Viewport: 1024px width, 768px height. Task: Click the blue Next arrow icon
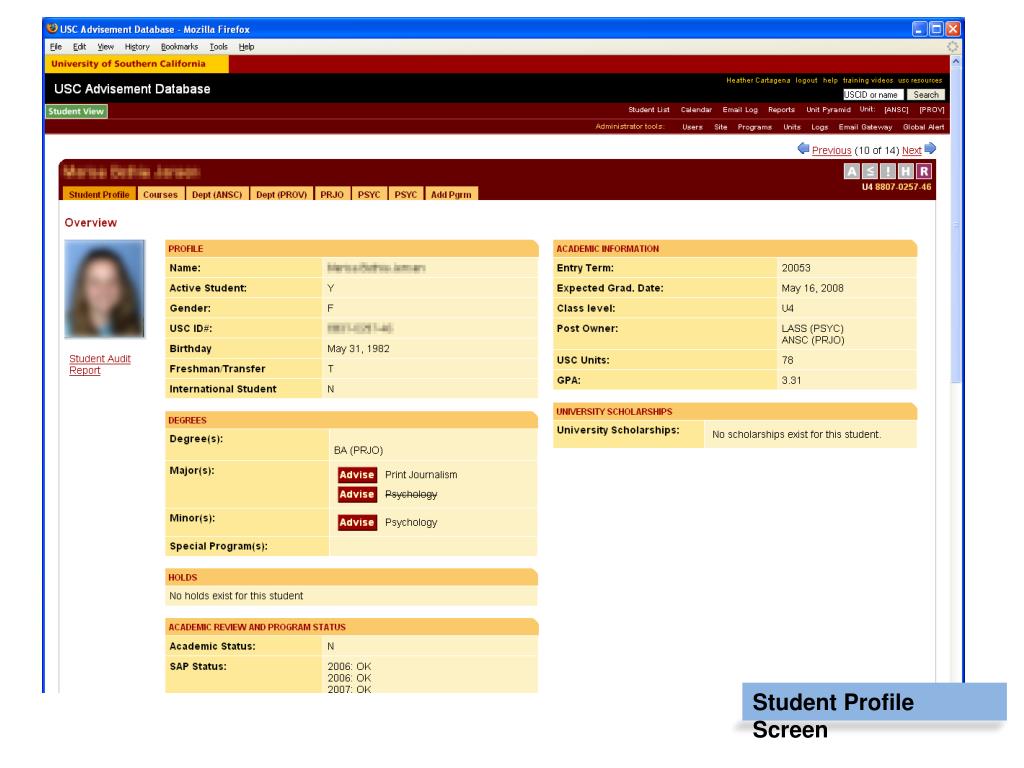[x=931, y=149]
